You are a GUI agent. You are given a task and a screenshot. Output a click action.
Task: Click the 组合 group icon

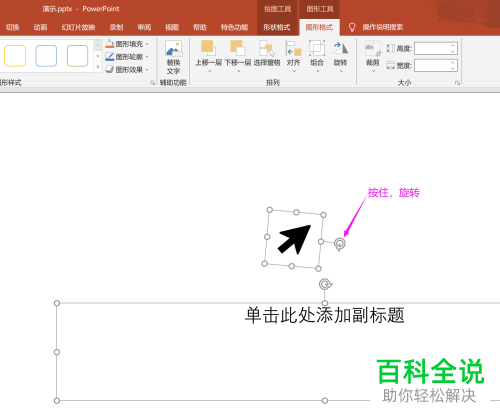pos(317,49)
